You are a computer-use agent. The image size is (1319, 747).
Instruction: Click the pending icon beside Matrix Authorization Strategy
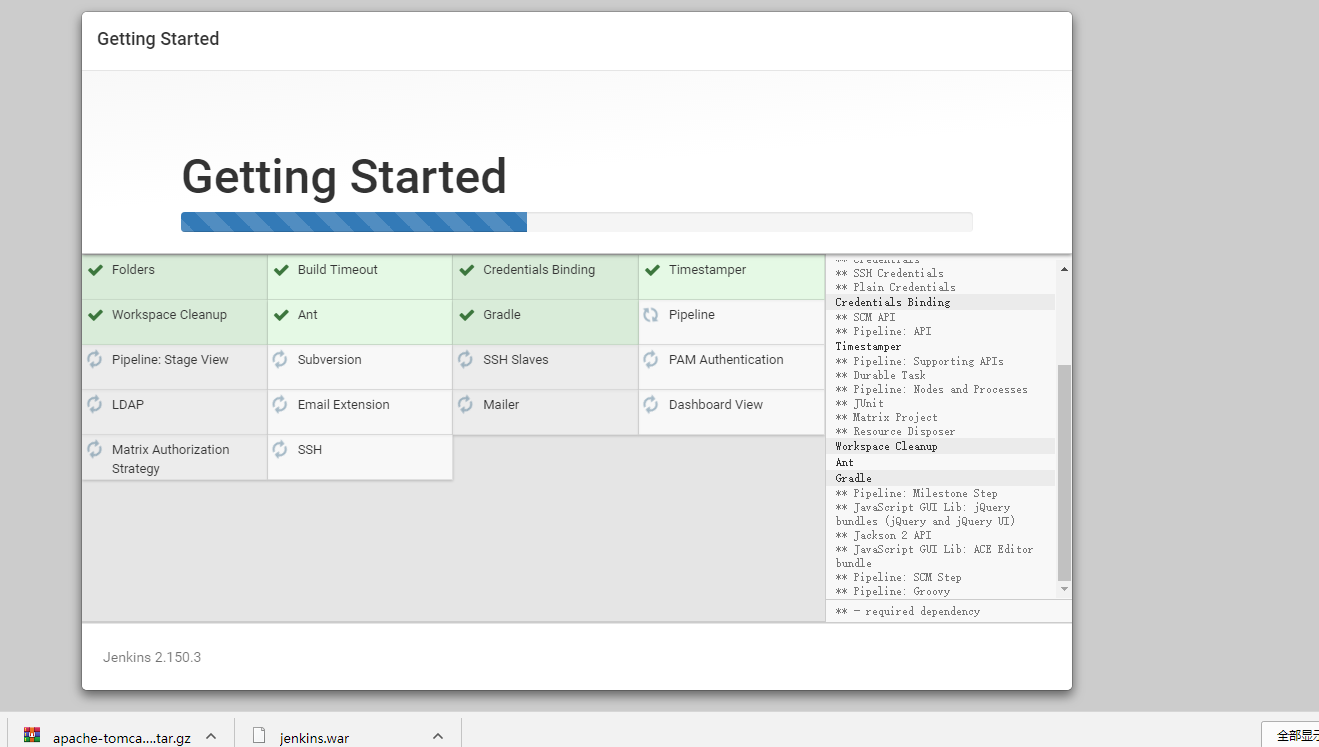(x=94, y=449)
